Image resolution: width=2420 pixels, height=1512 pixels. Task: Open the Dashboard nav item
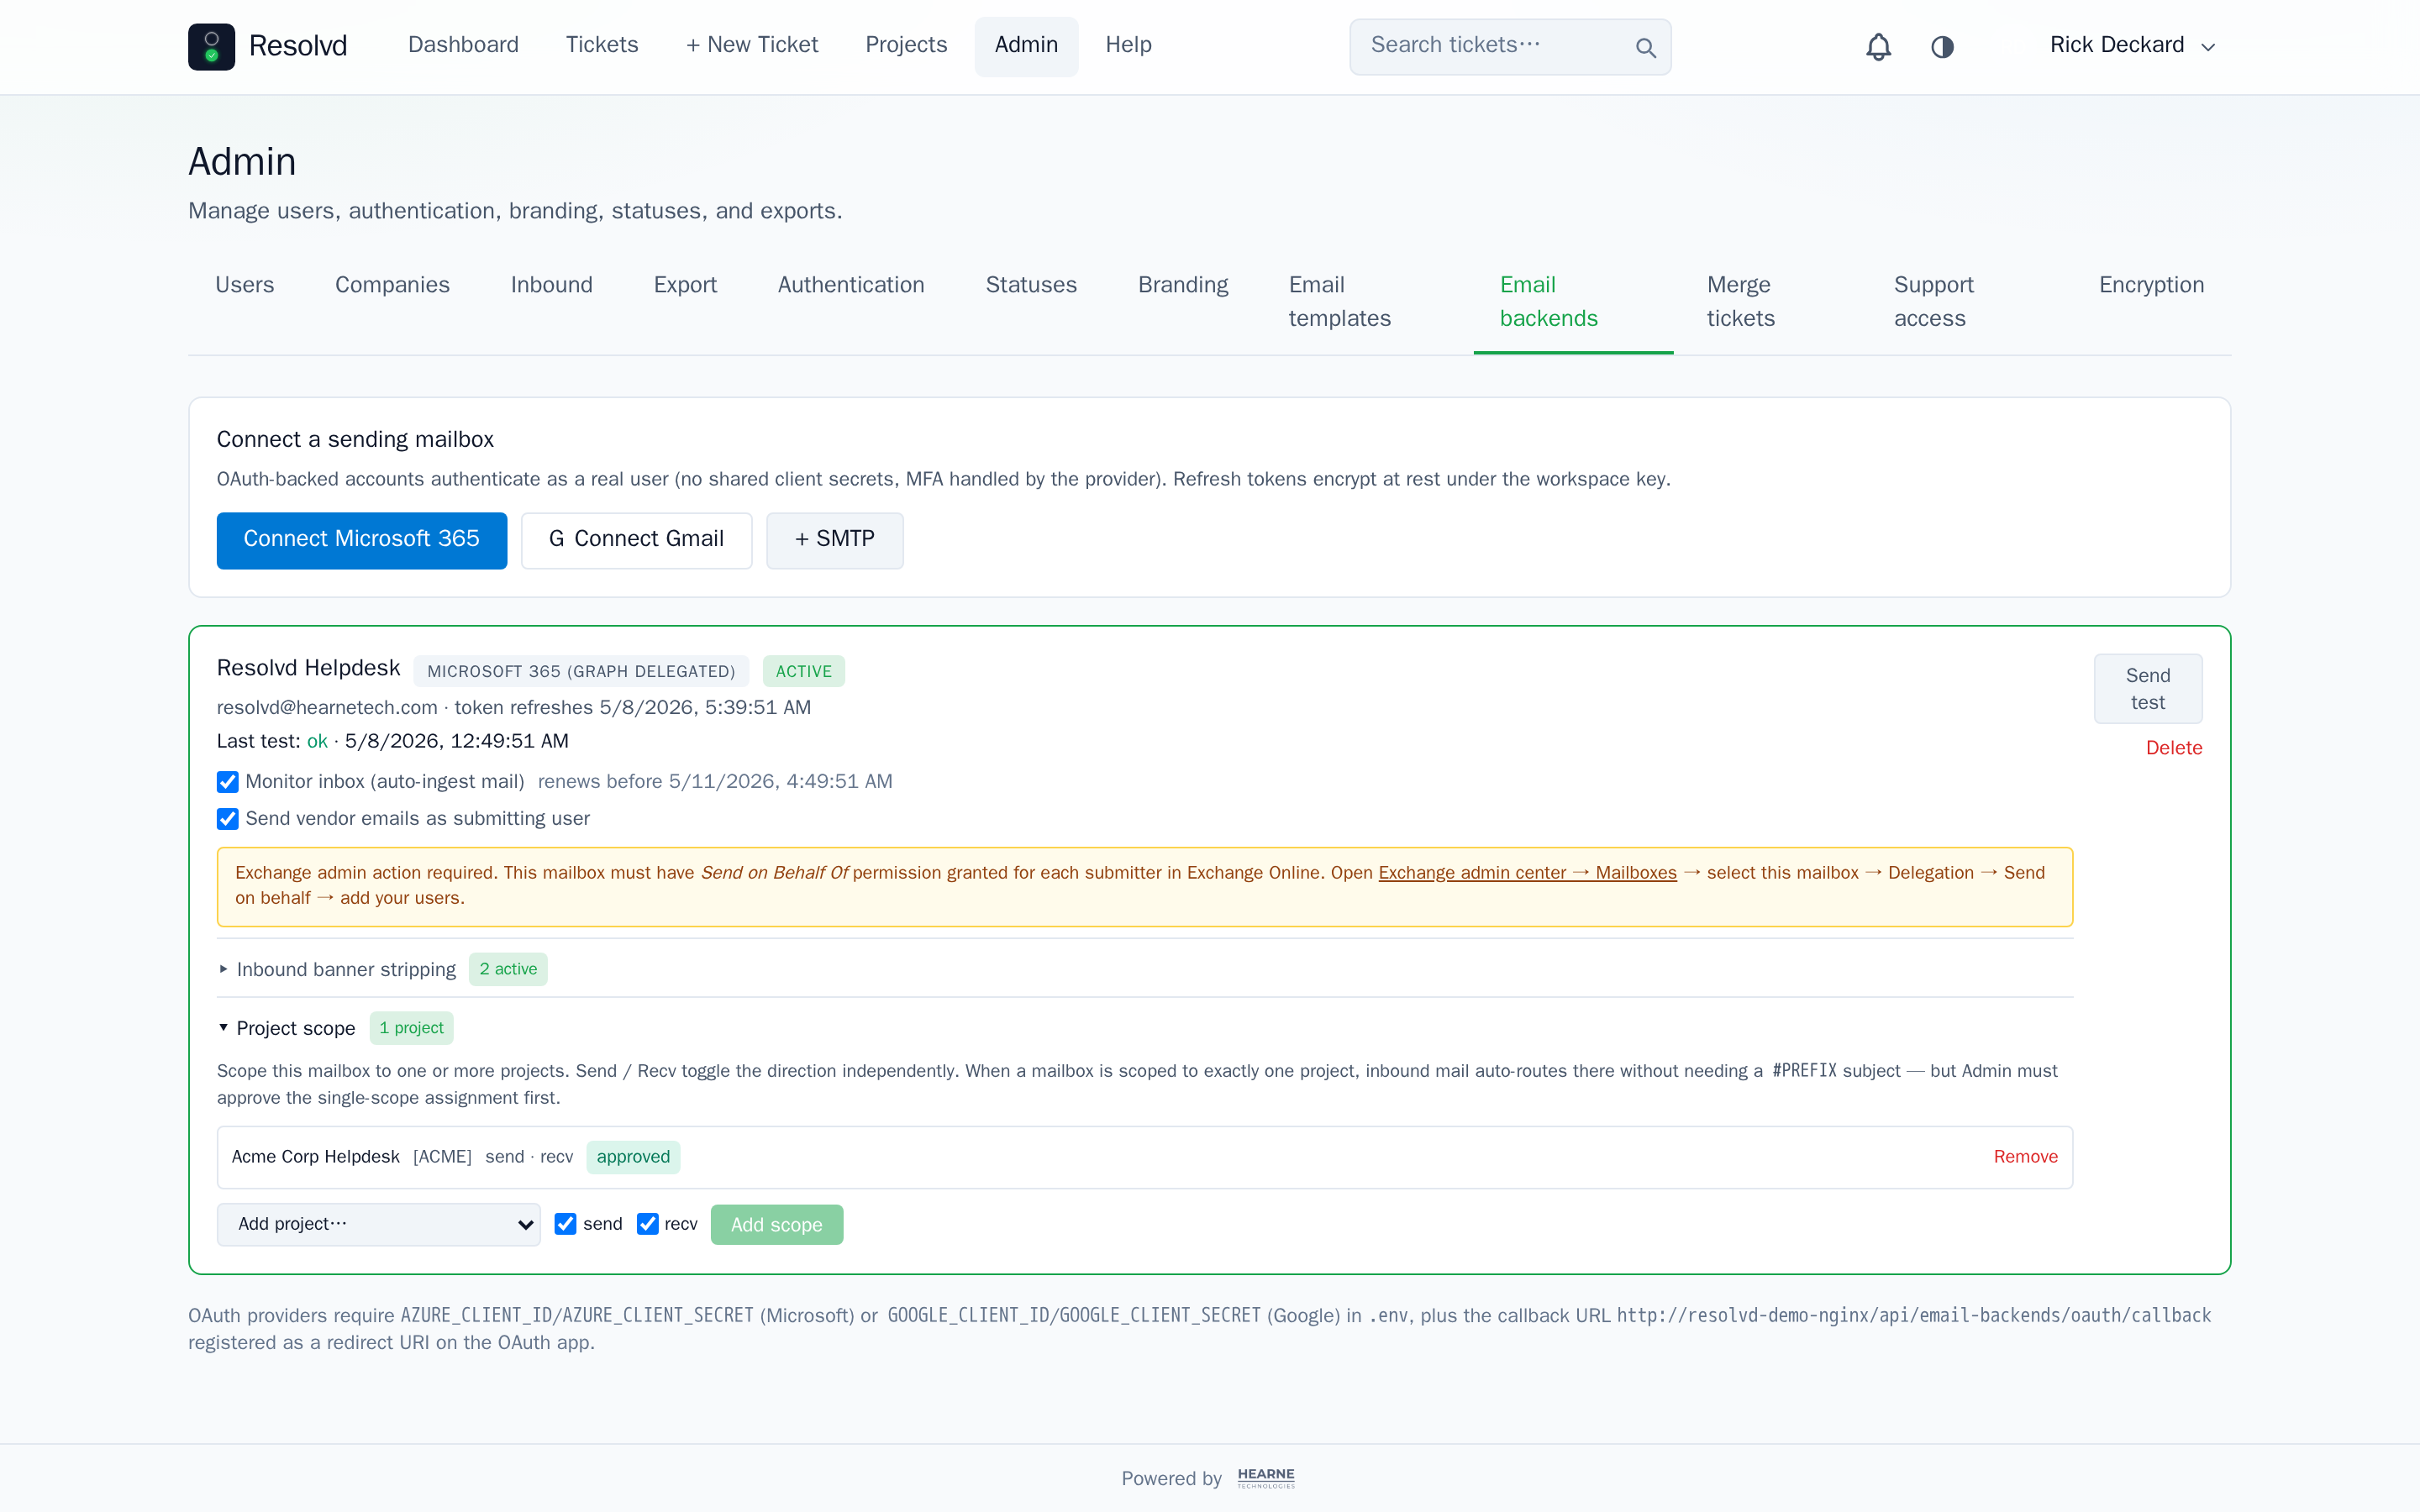point(463,45)
